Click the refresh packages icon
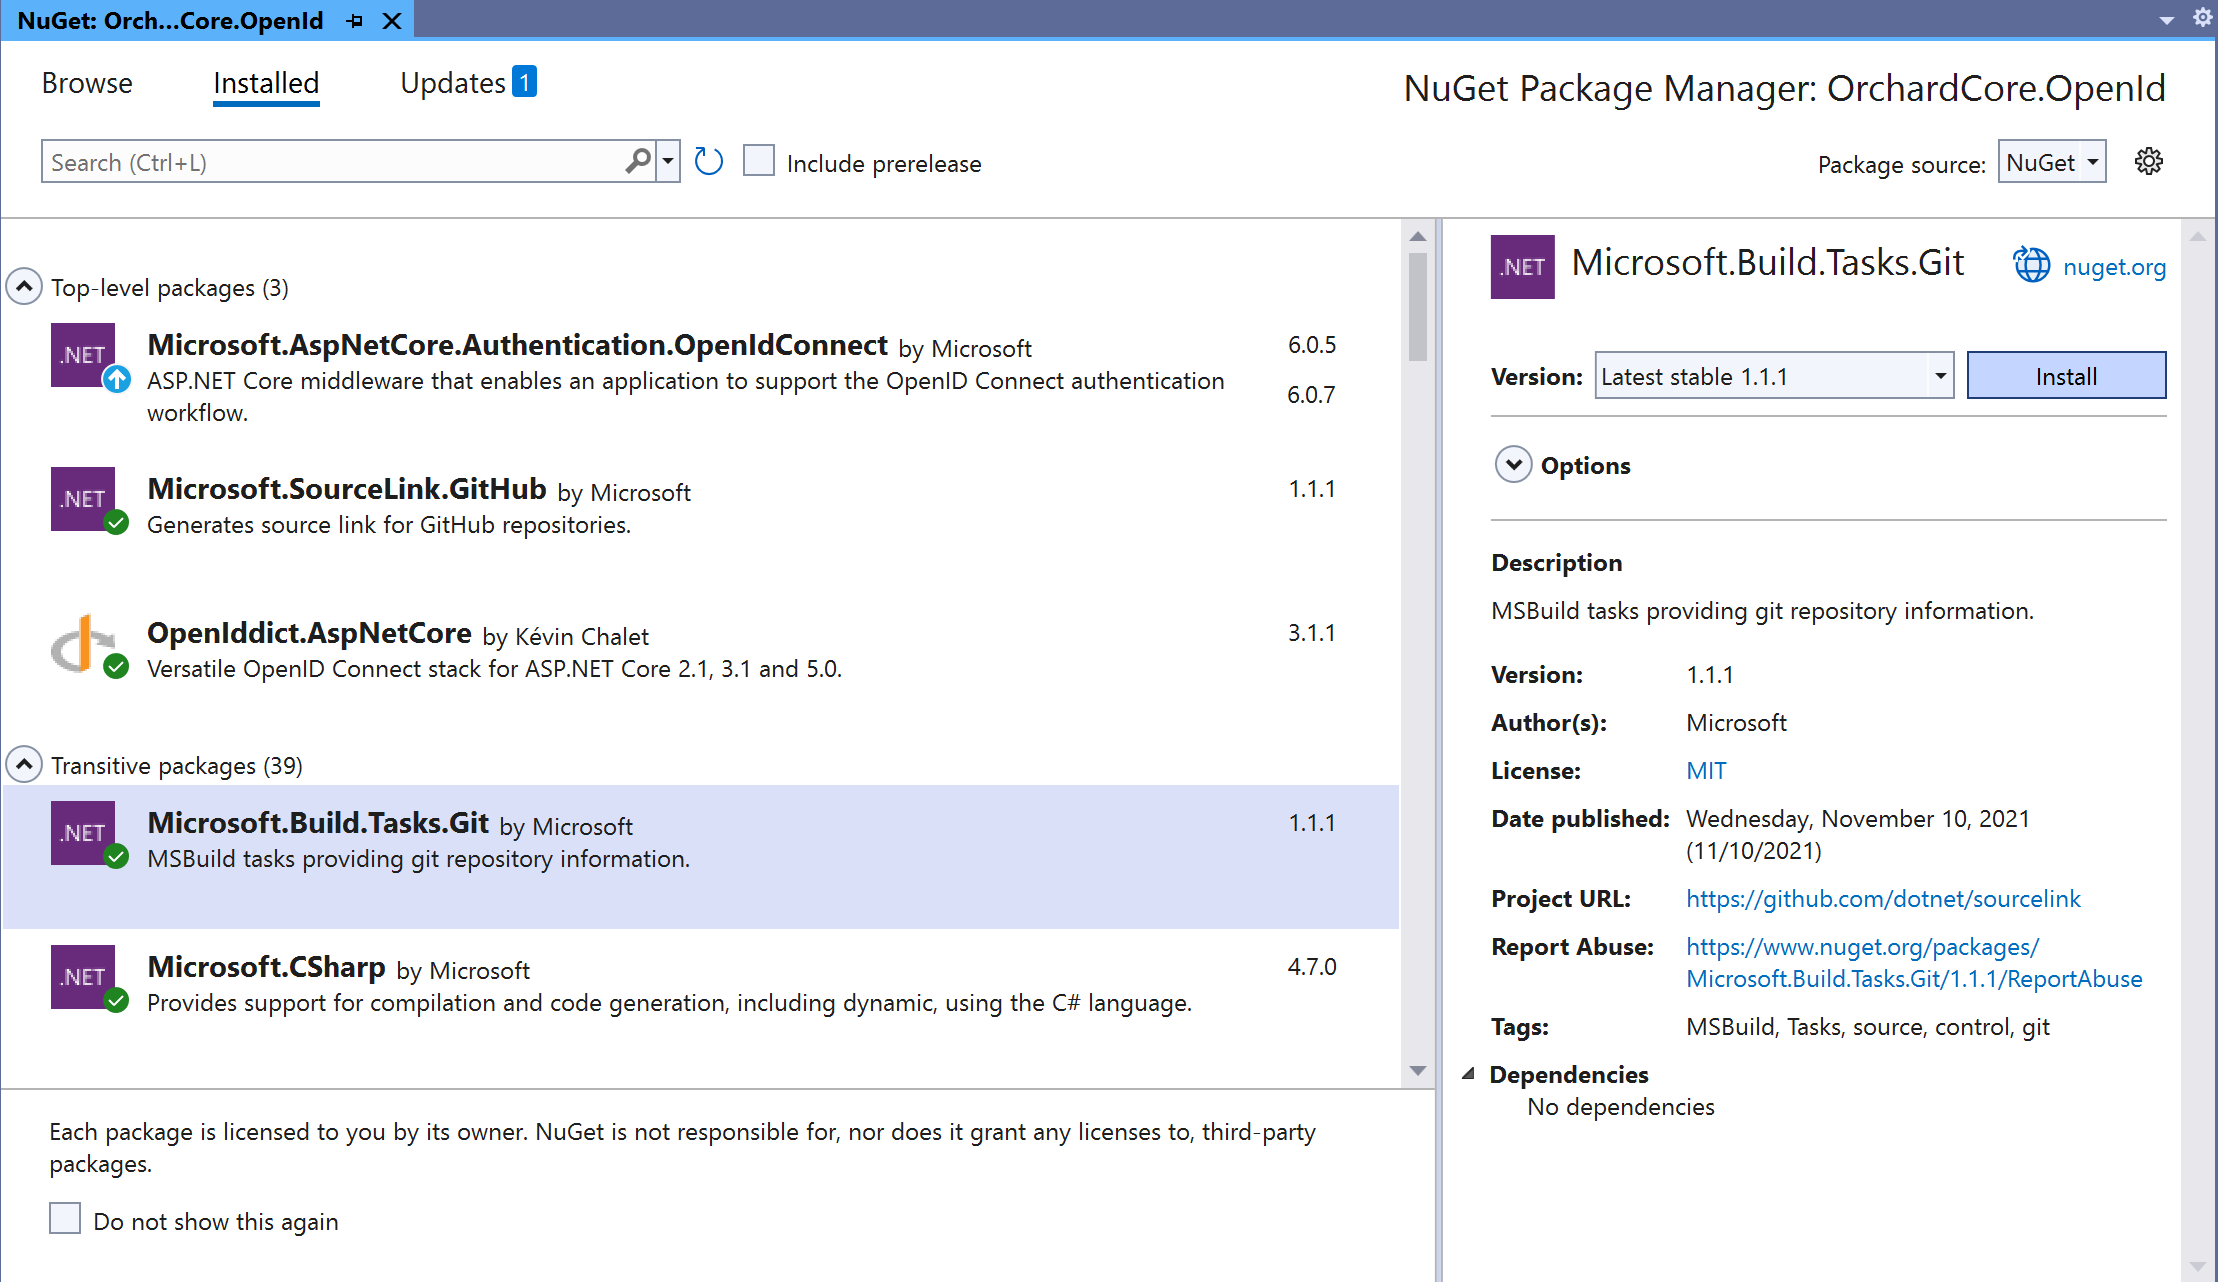2218x1282 pixels. [x=708, y=162]
